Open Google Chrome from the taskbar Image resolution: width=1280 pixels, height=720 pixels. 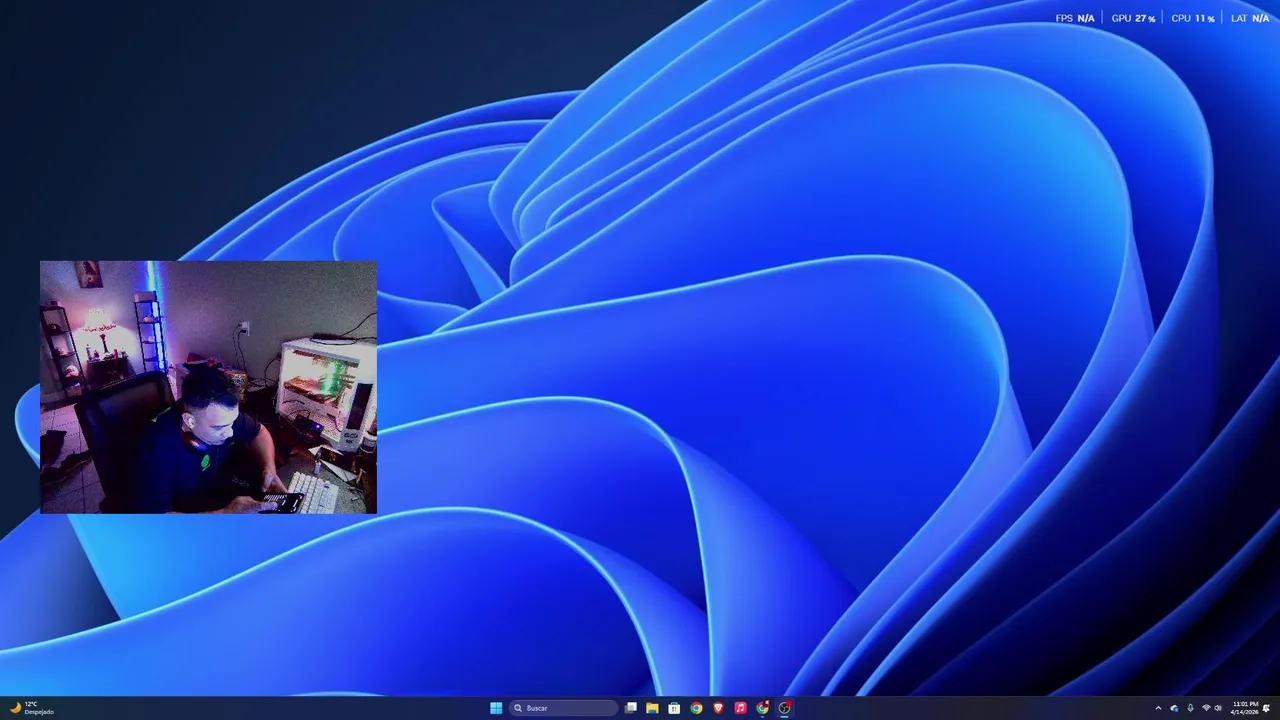pos(696,708)
